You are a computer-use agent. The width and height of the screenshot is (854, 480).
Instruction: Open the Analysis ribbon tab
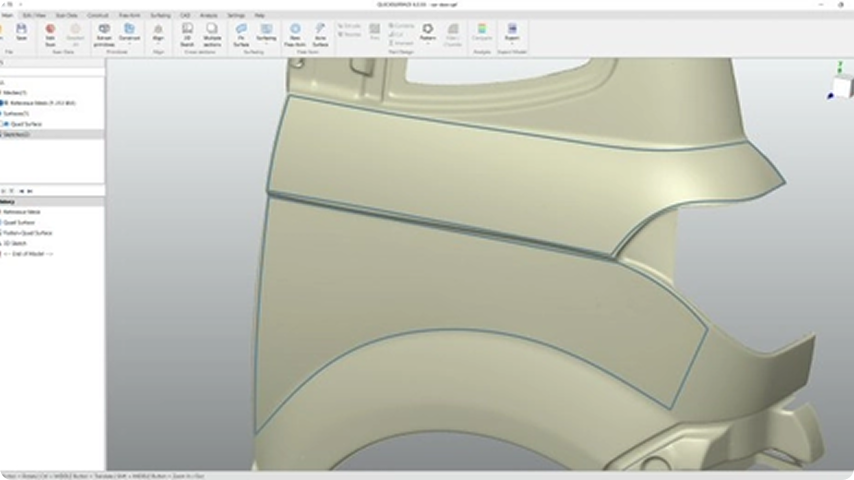208,16
